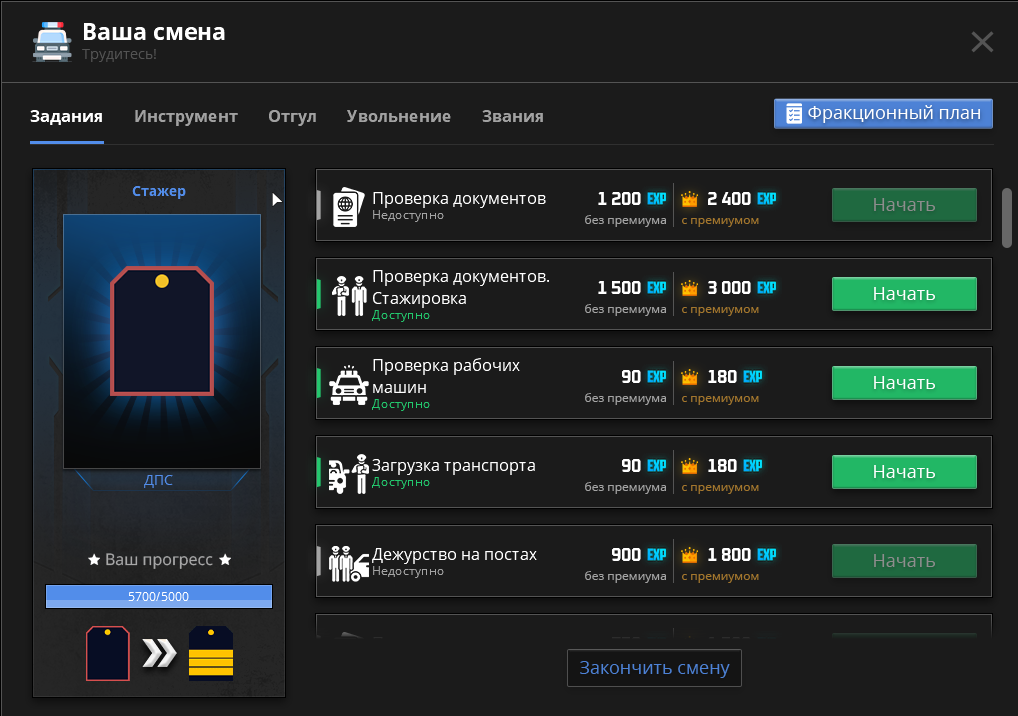Switch to the Инструмент tab
The width and height of the screenshot is (1018, 716).
click(x=186, y=116)
